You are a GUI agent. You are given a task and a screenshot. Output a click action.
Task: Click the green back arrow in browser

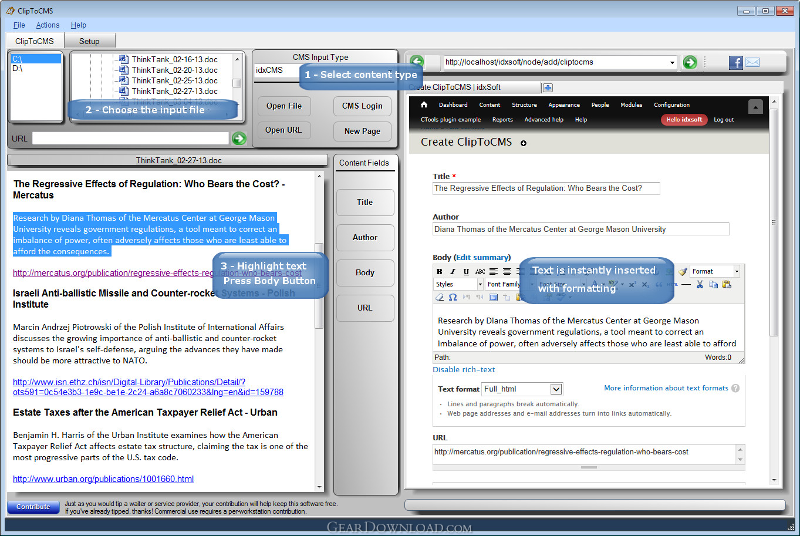(417, 62)
